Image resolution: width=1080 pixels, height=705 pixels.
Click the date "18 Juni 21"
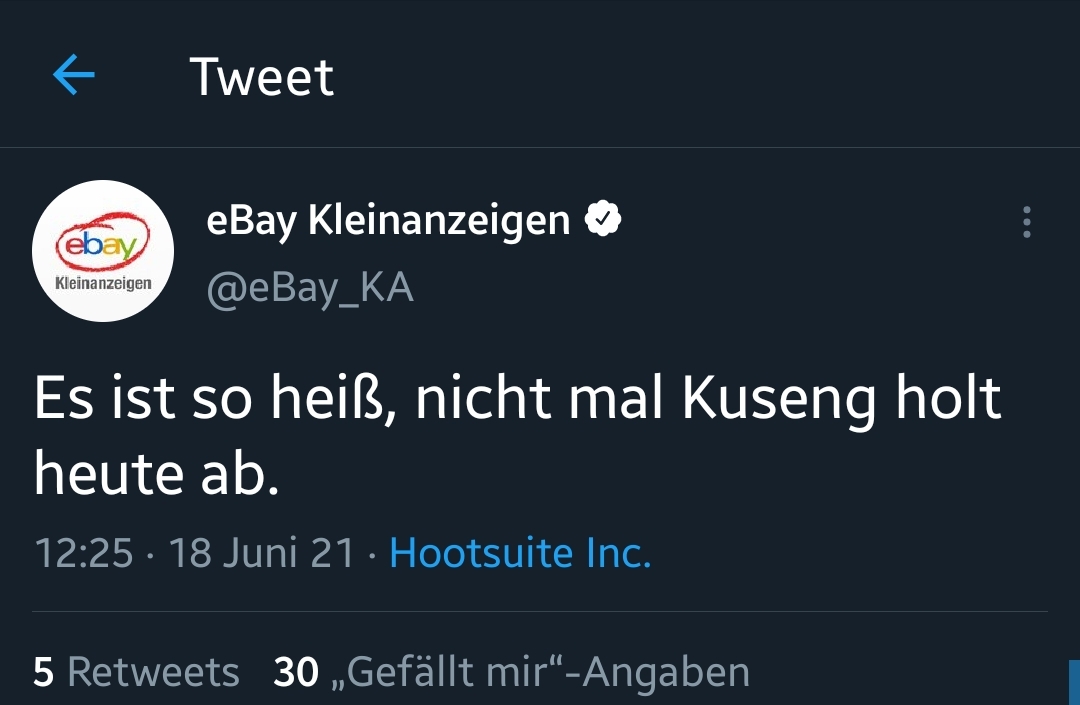(x=261, y=553)
